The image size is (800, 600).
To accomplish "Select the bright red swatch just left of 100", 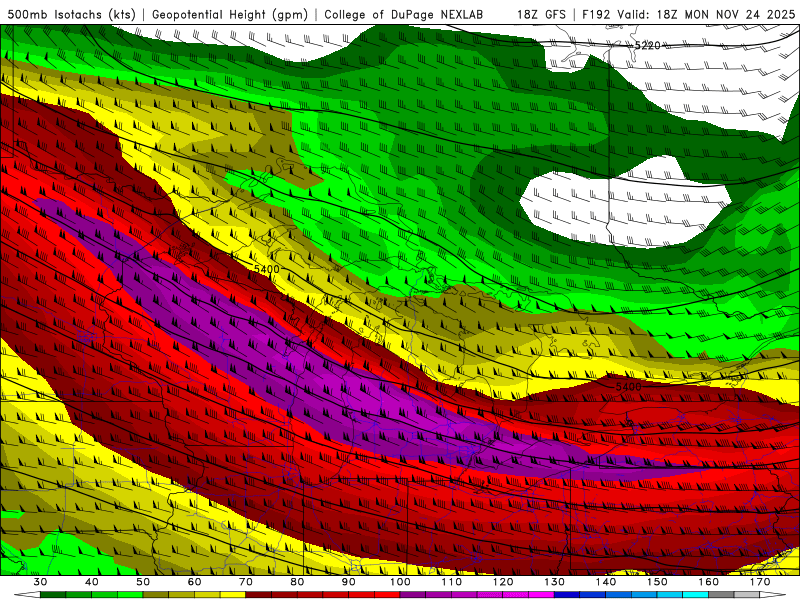I will [x=387, y=595].
